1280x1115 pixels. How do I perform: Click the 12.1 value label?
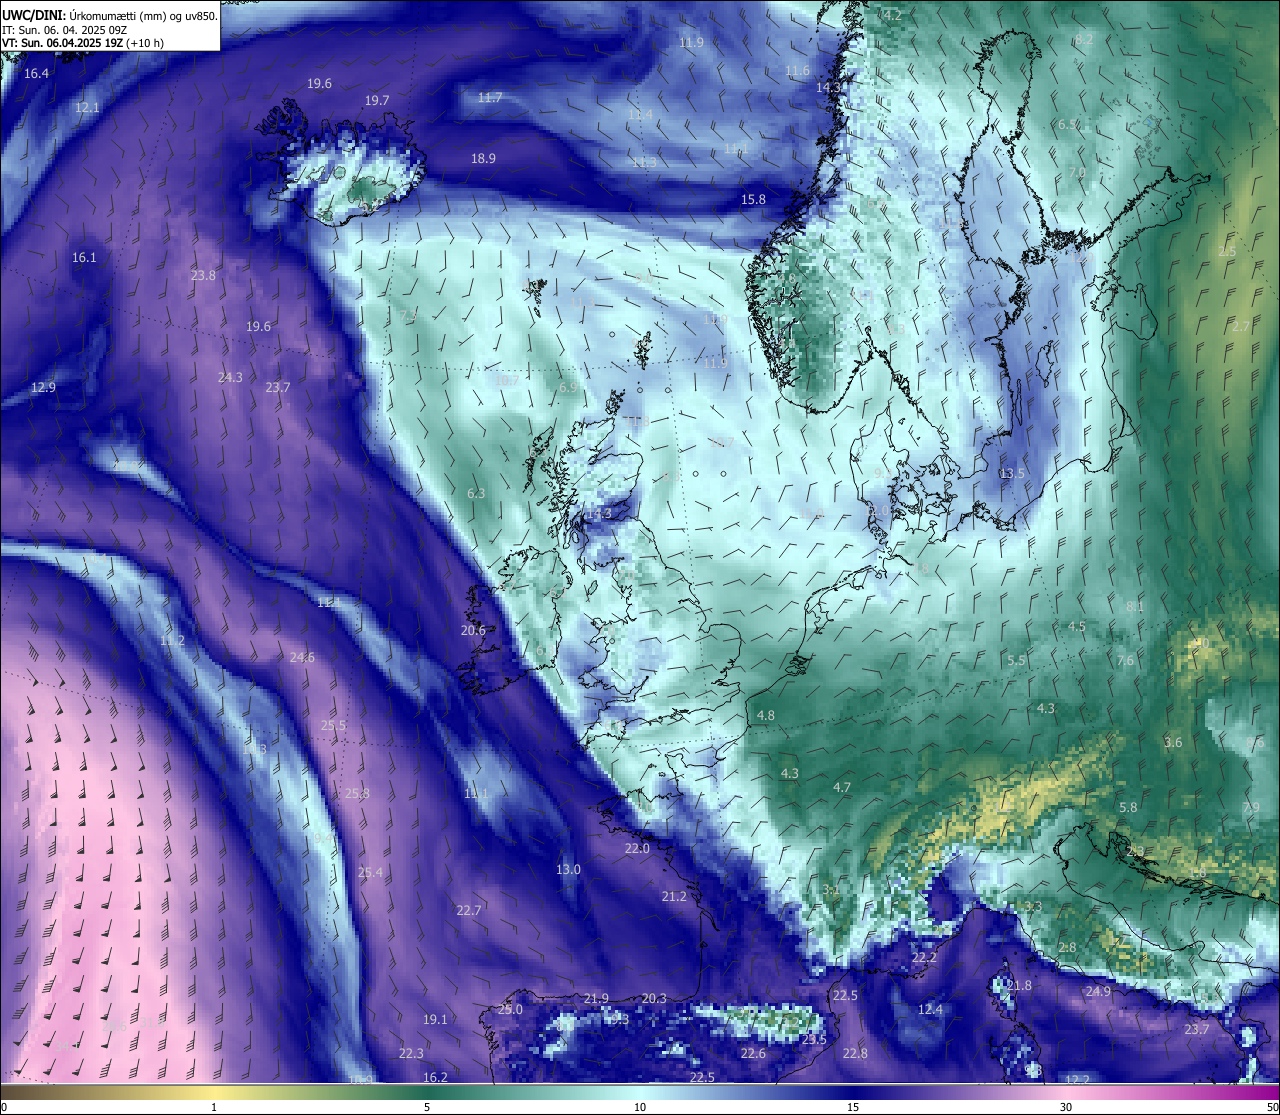(x=87, y=107)
